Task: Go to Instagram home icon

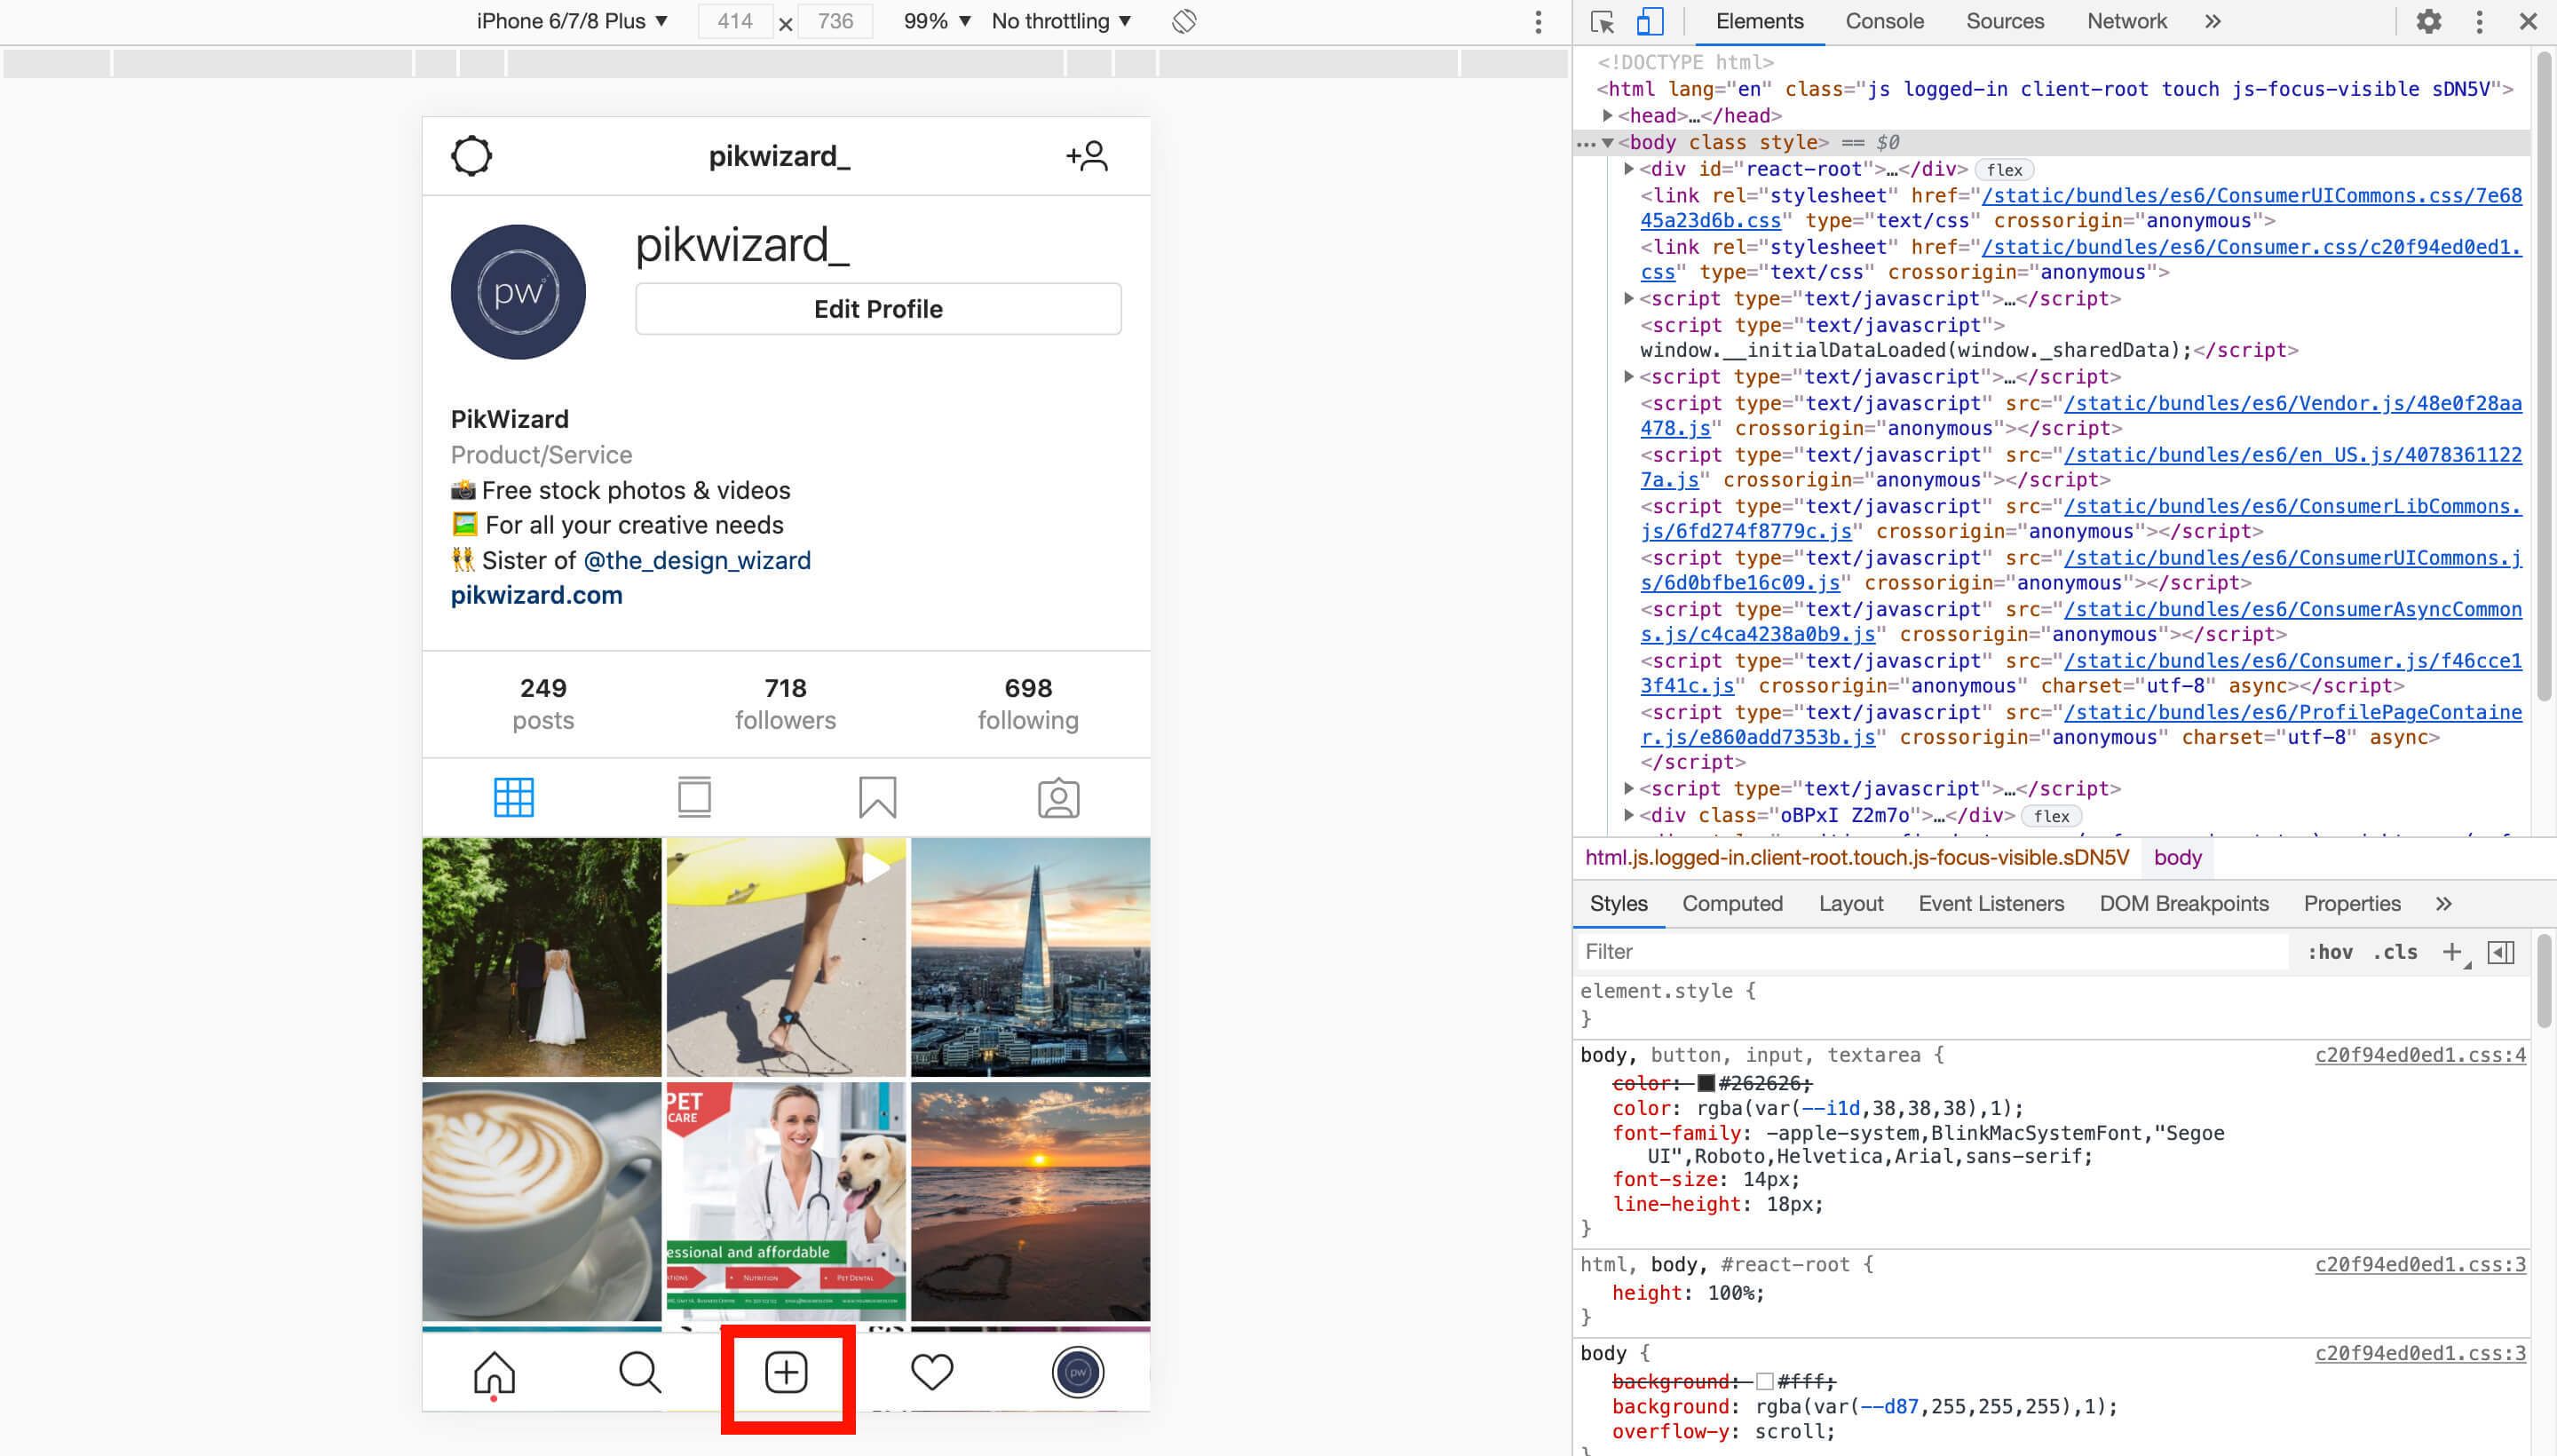Action: (494, 1372)
